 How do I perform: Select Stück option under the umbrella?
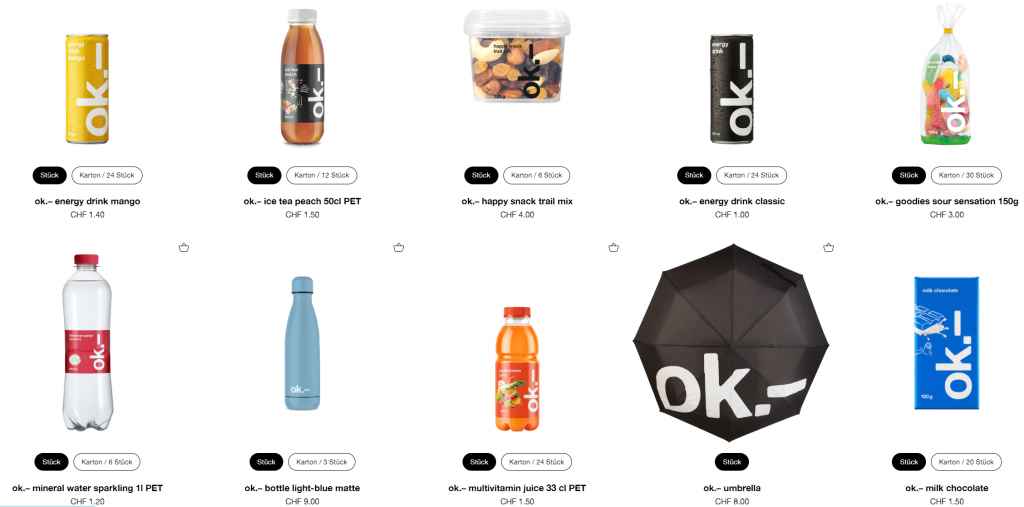732,462
